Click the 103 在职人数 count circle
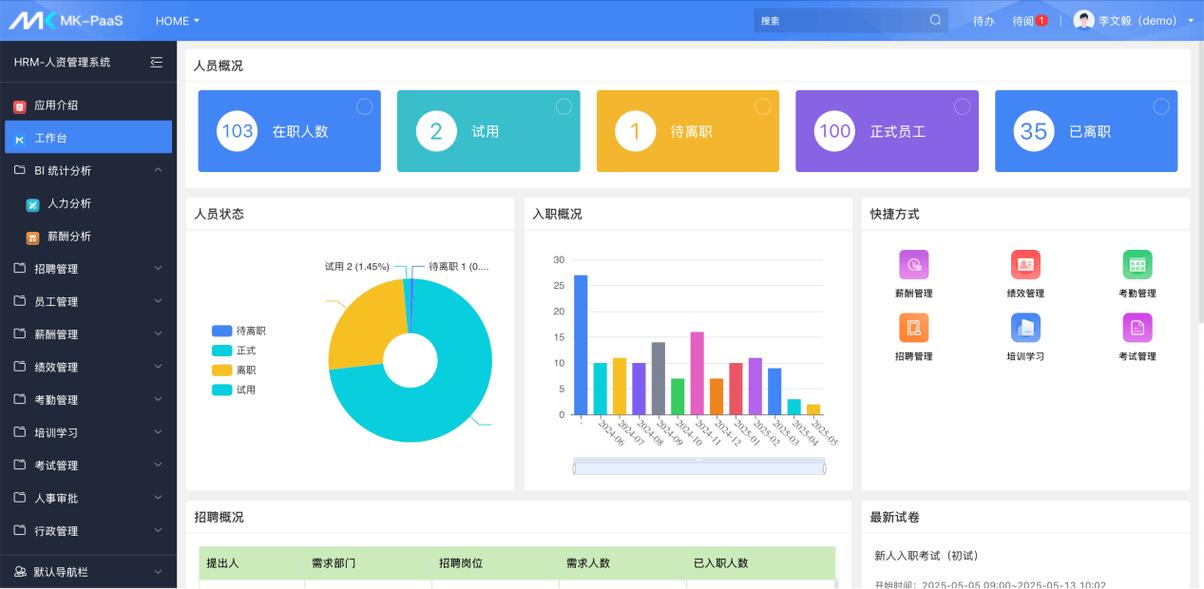Viewport: 1204px width, 589px height. coord(237,131)
